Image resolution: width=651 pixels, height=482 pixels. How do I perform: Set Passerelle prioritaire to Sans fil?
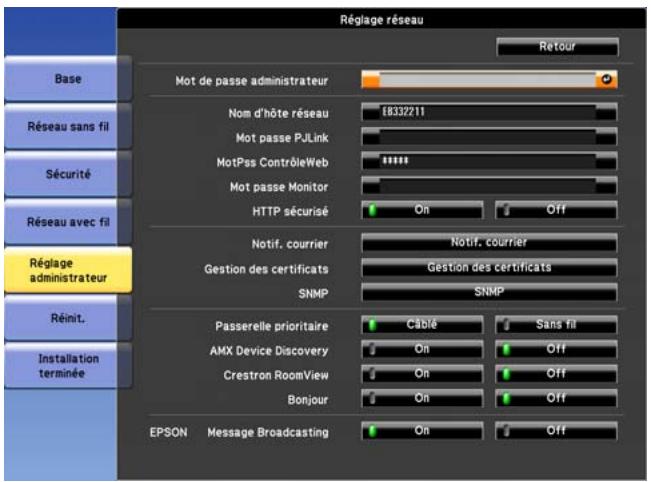(x=556, y=324)
